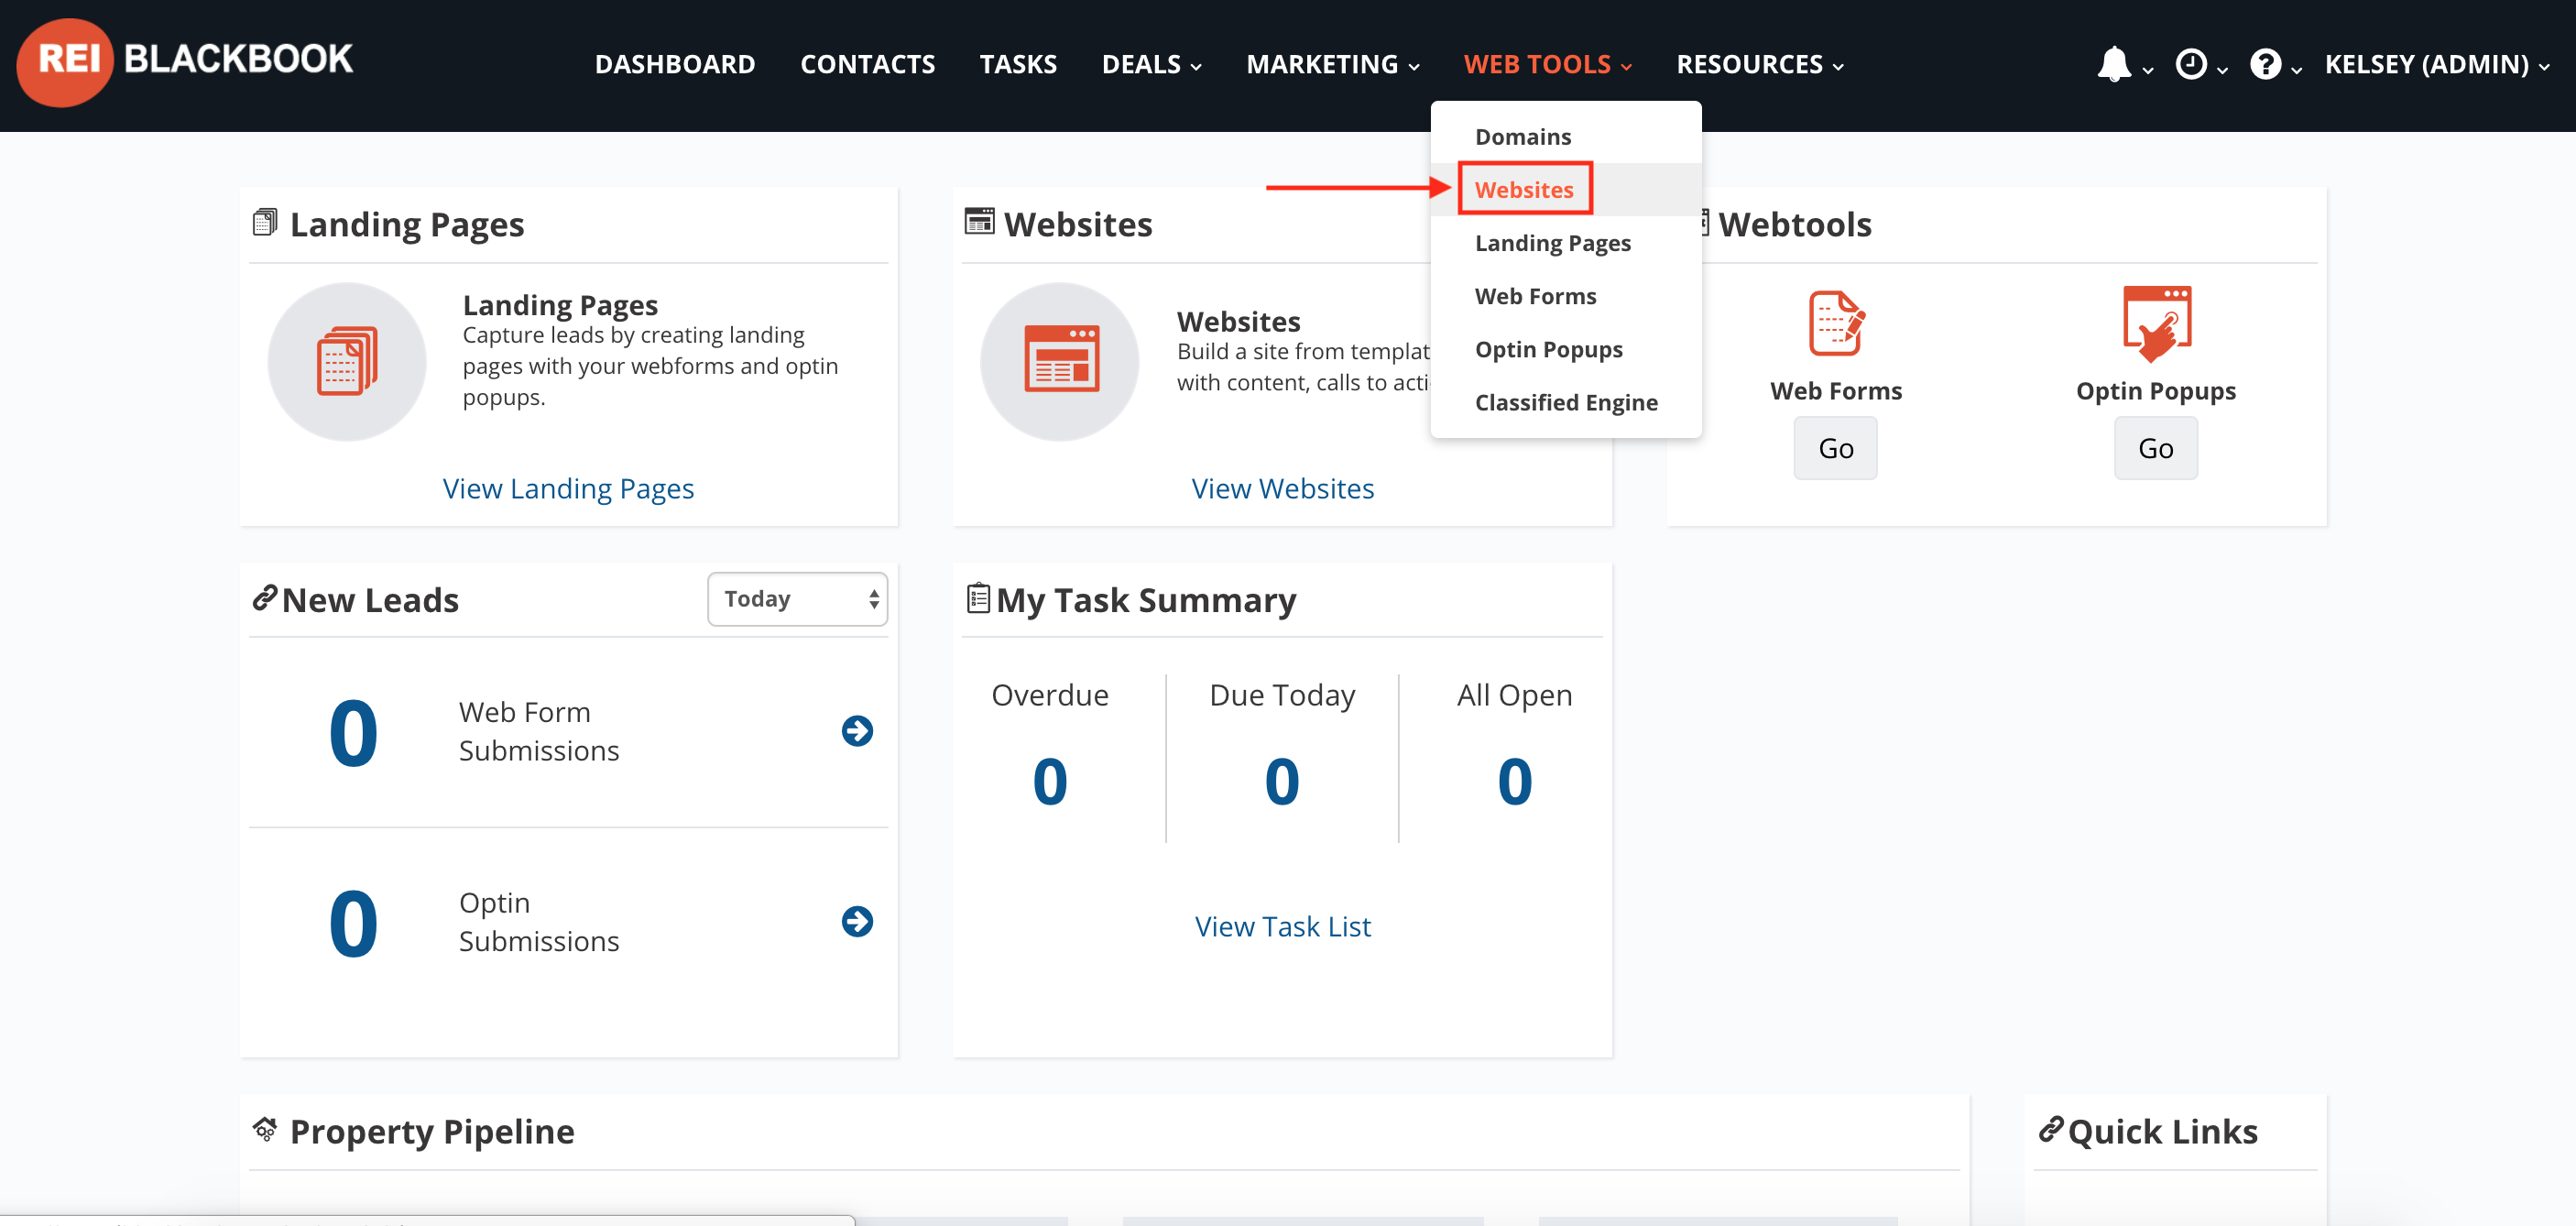Viewport: 2576px width, 1226px height.
Task: Select Classified Engine in dropdown menu
Action: coord(1566,402)
